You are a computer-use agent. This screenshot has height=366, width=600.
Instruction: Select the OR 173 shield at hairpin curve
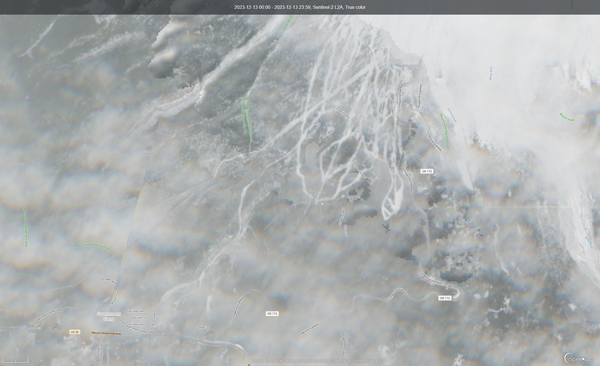click(x=444, y=297)
